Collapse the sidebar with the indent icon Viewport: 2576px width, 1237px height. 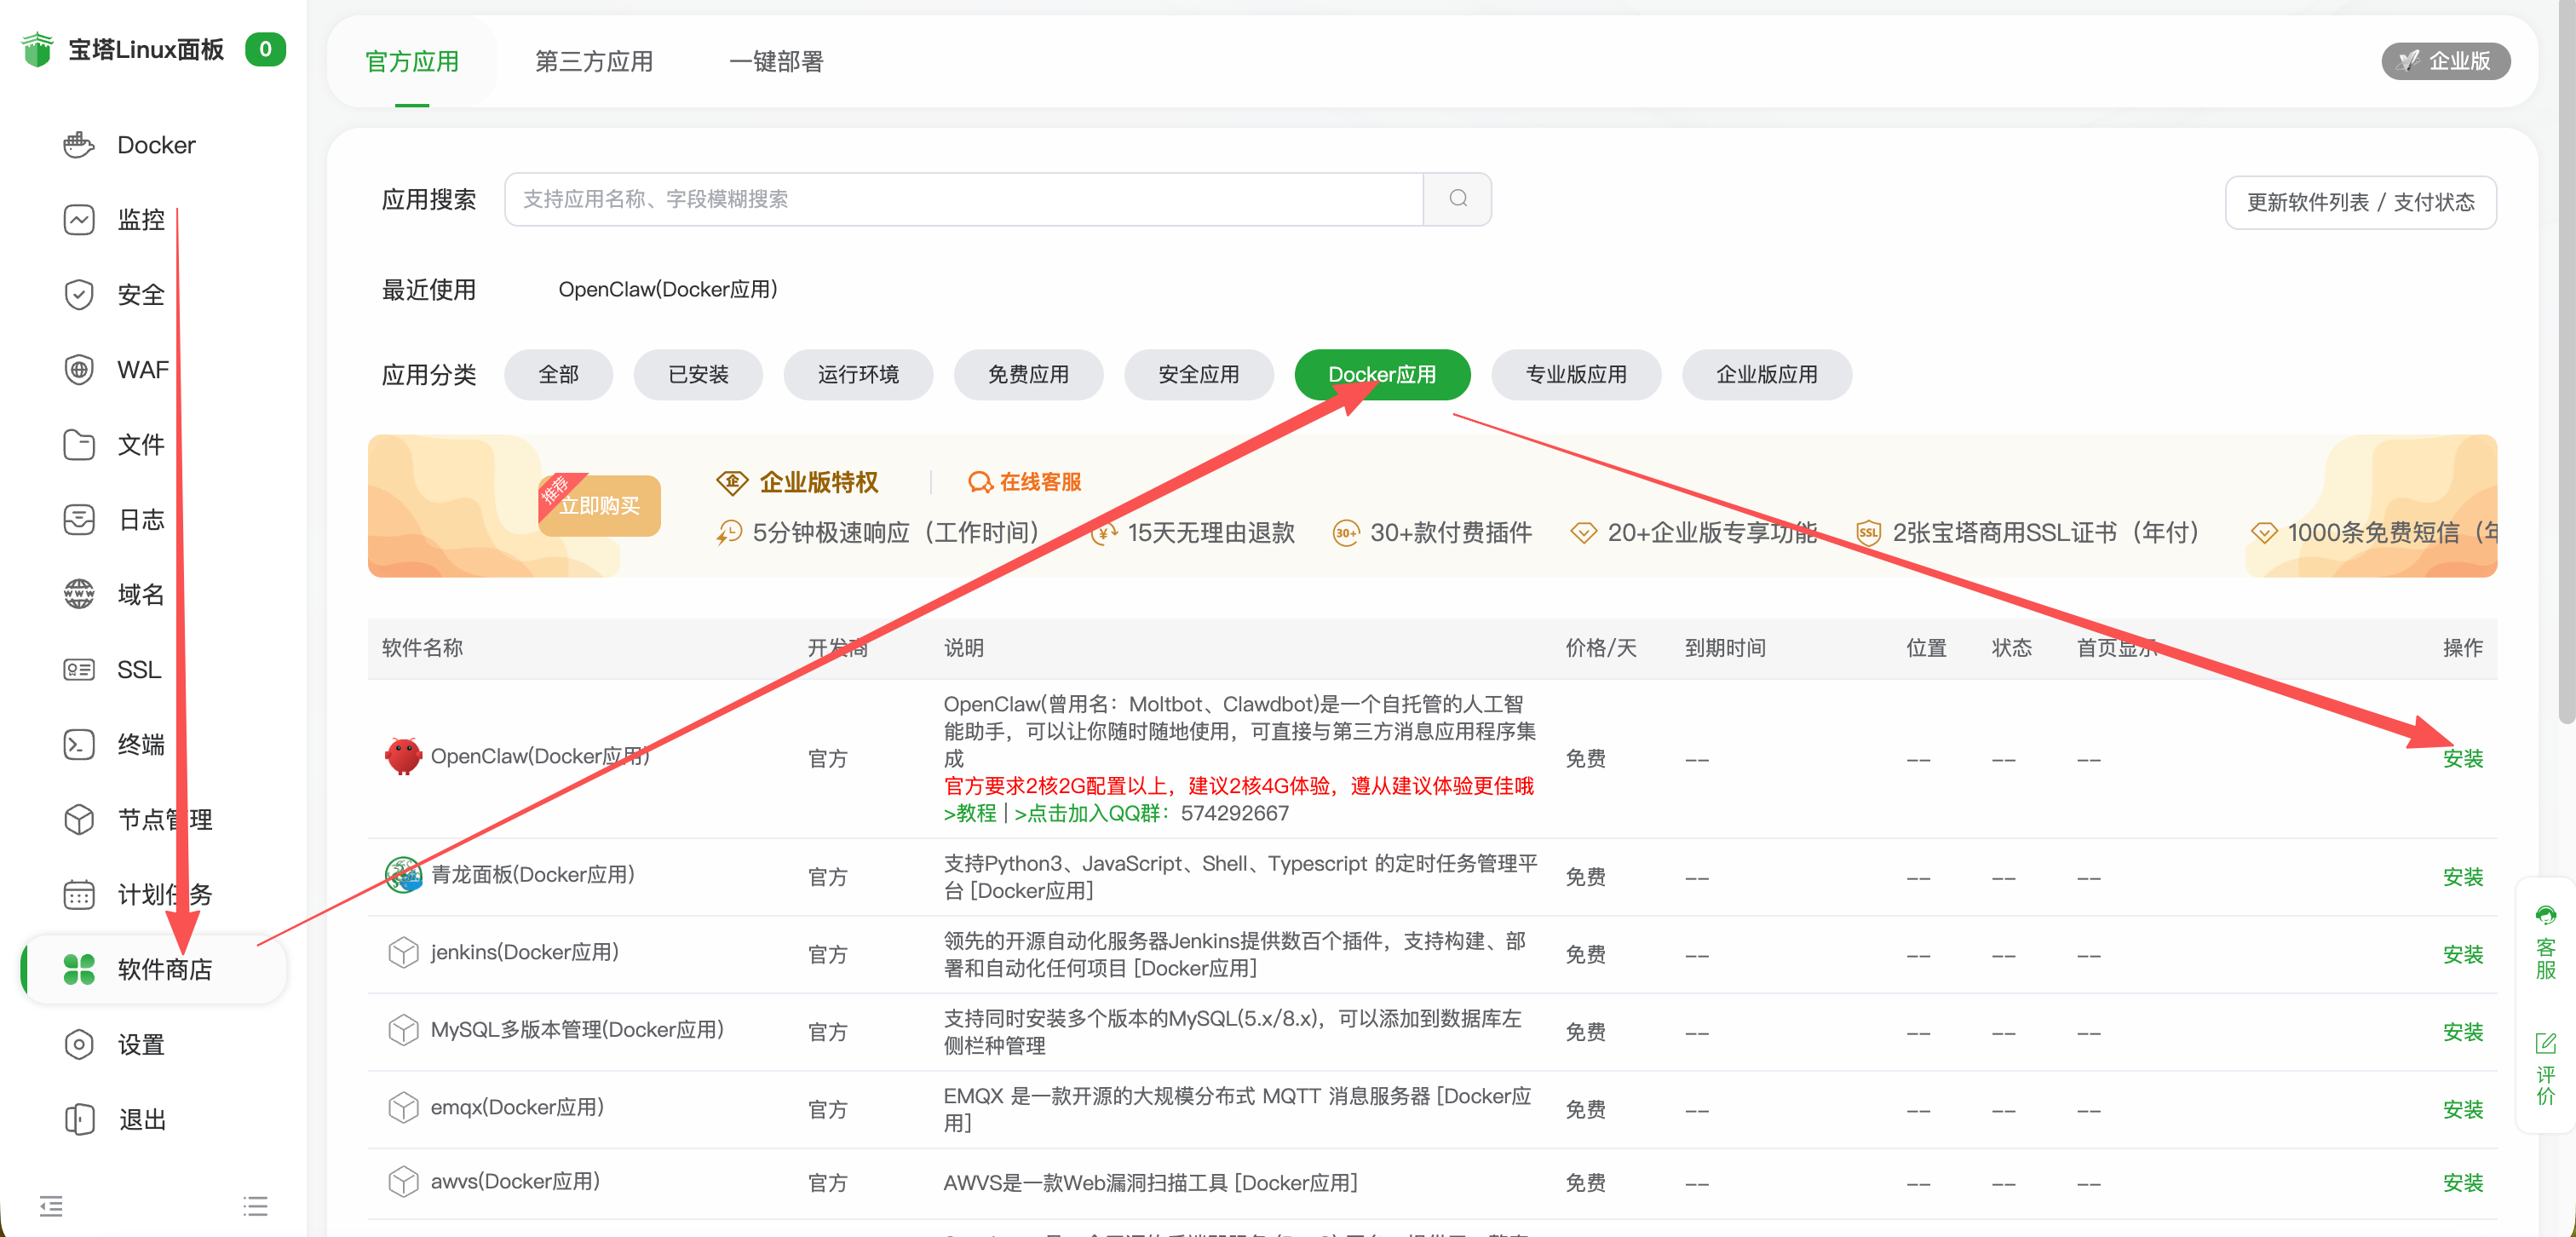tap(51, 1207)
